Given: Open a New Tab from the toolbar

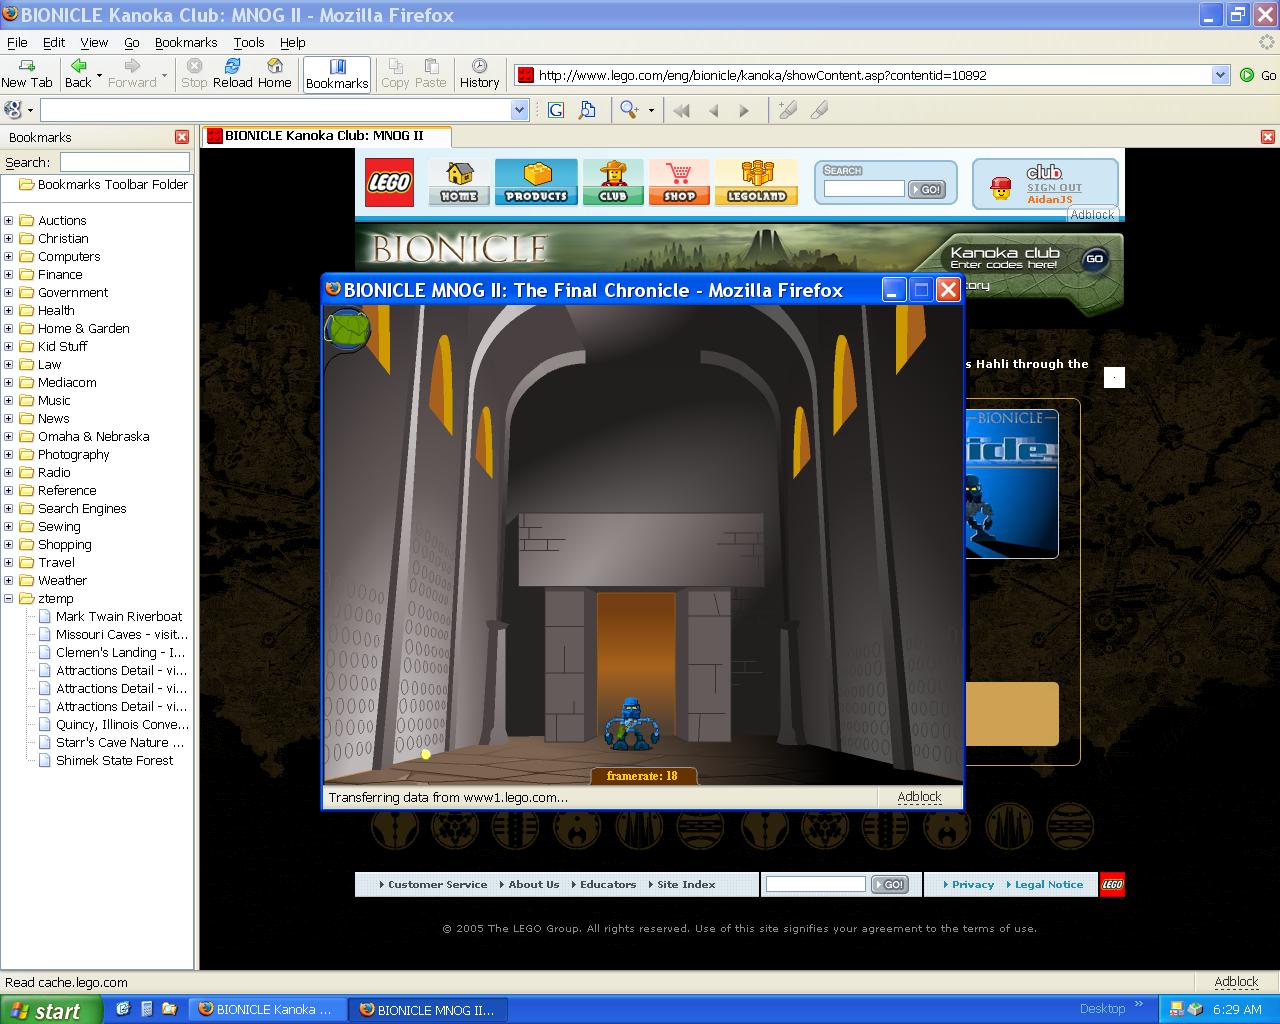Looking at the screenshot, I should tap(27, 73).
